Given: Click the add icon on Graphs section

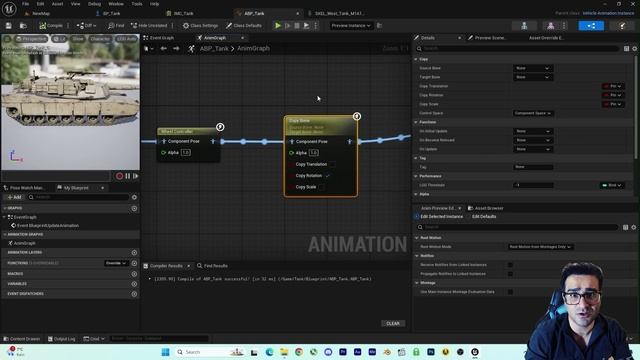Looking at the screenshot, I should click(134, 208).
